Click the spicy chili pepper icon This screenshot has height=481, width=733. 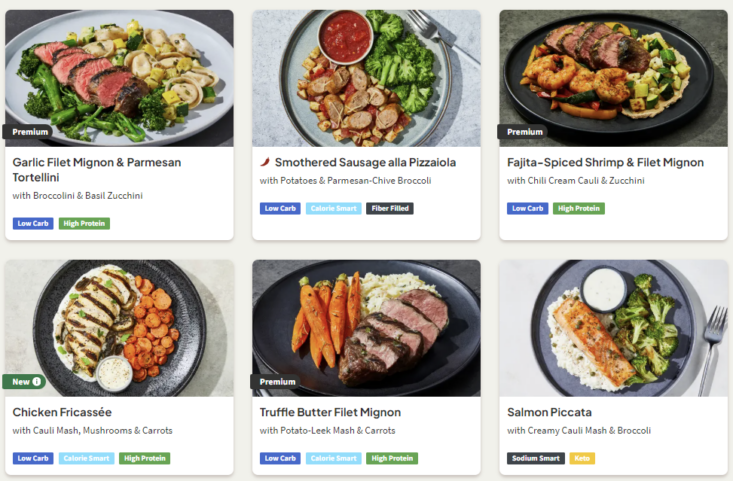[265, 162]
